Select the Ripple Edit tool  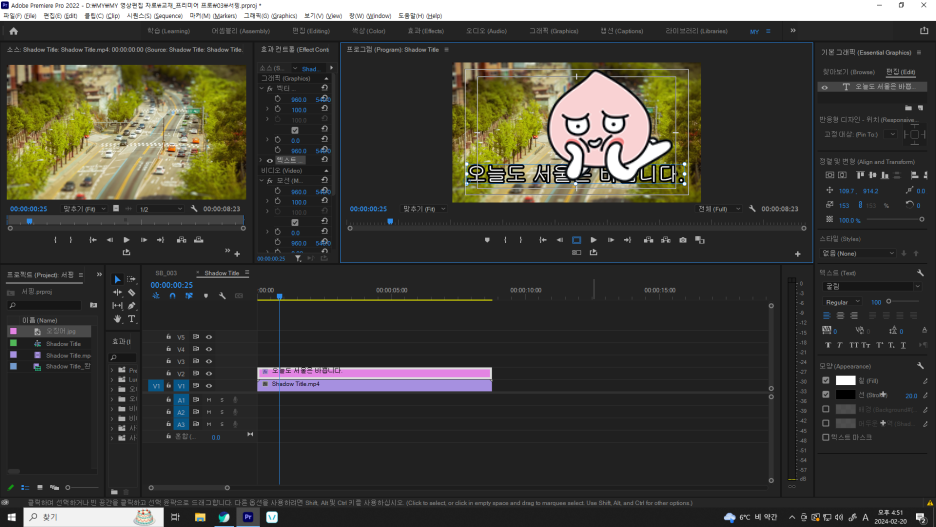coord(117,292)
